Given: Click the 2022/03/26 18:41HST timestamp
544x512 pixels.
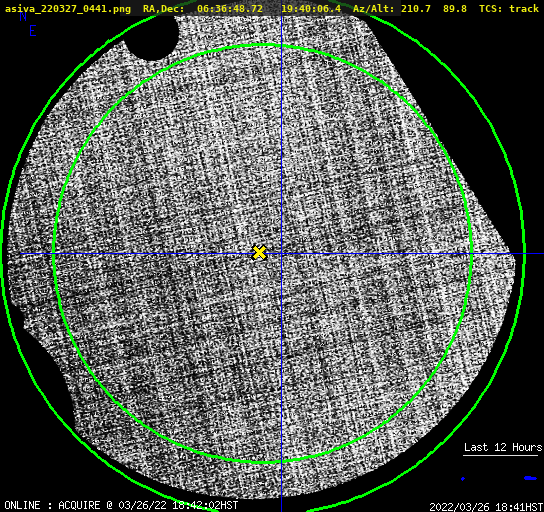Looking at the screenshot, I should tap(486, 507).
